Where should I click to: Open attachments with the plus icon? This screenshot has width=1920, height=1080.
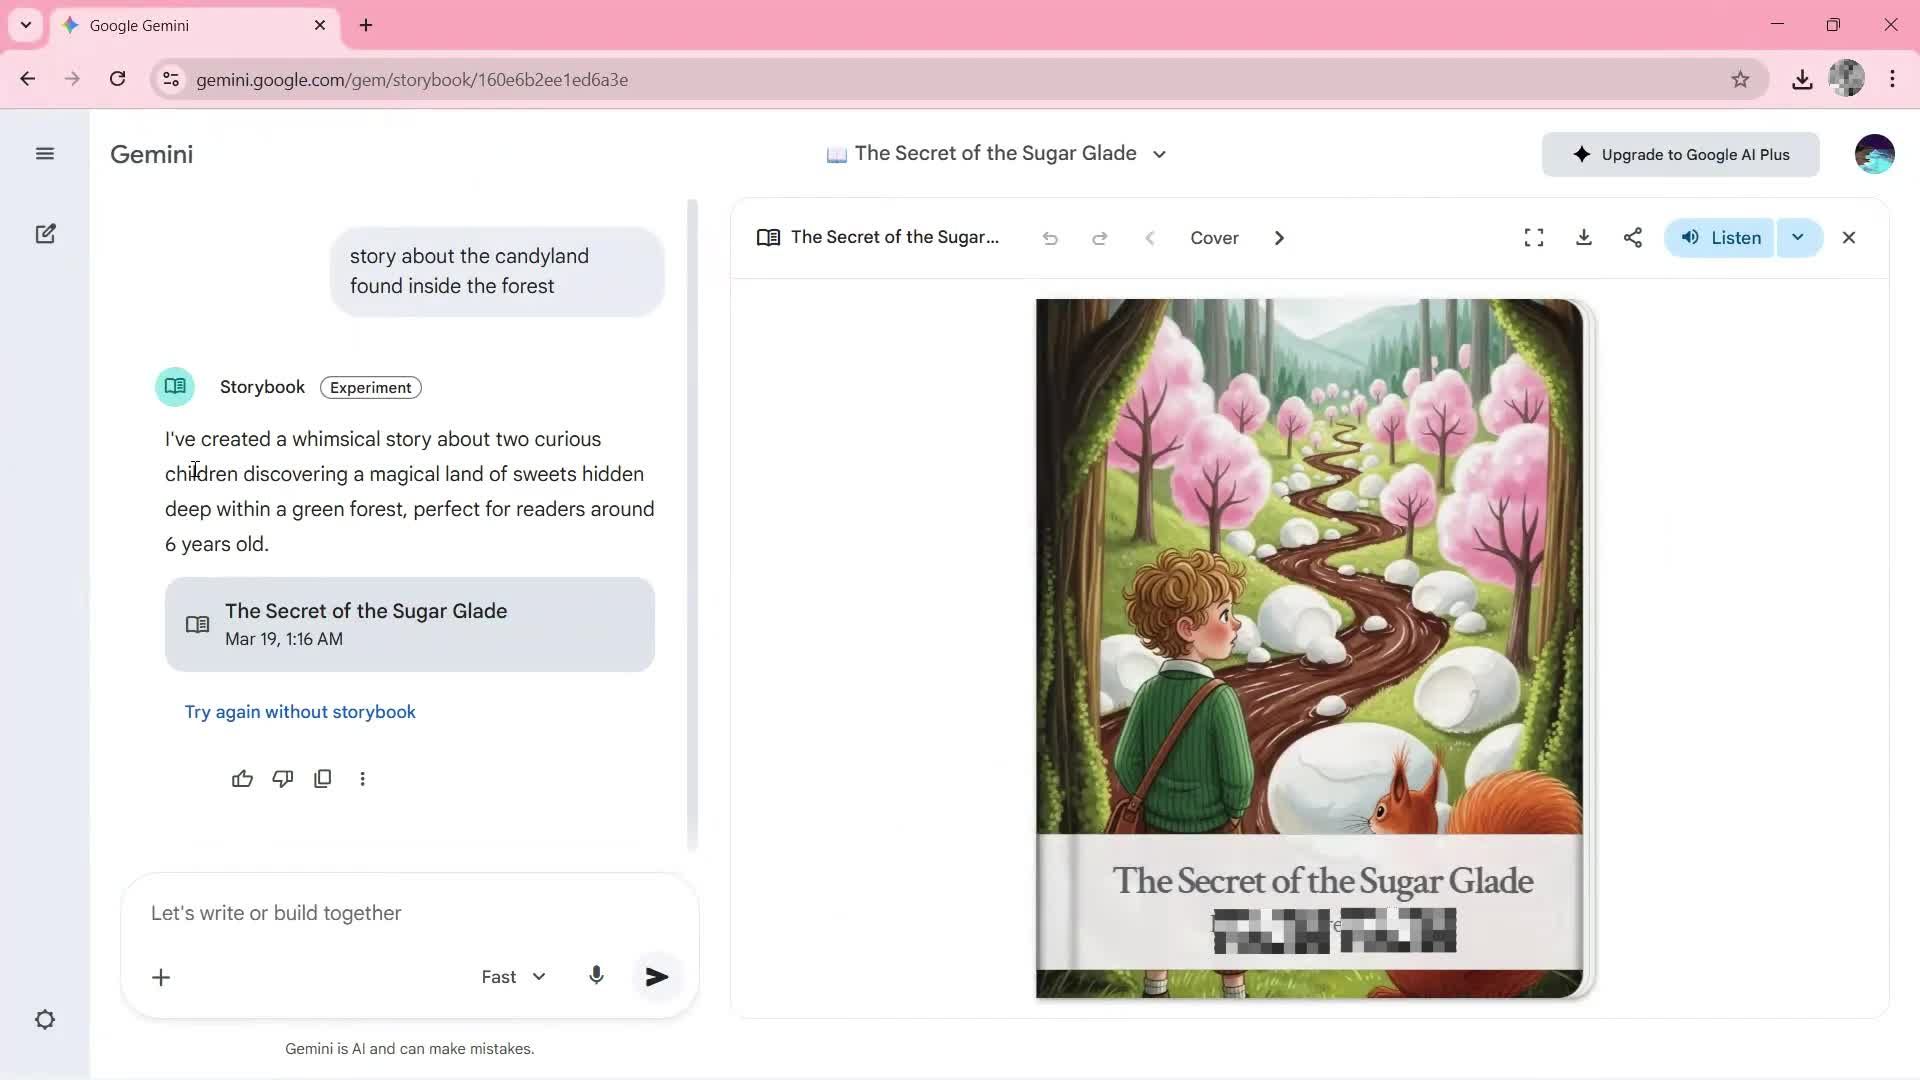click(x=161, y=977)
